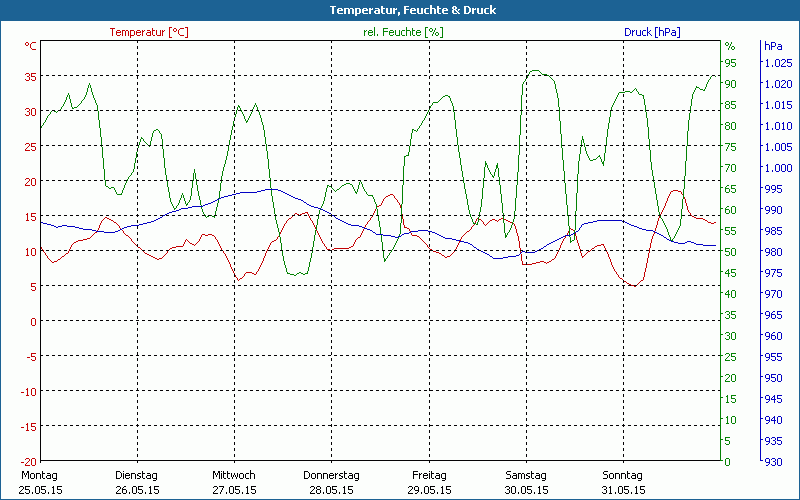Click the green '%' axis unit label
This screenshot has width=800, height=500.
click(x=730, y=46)
